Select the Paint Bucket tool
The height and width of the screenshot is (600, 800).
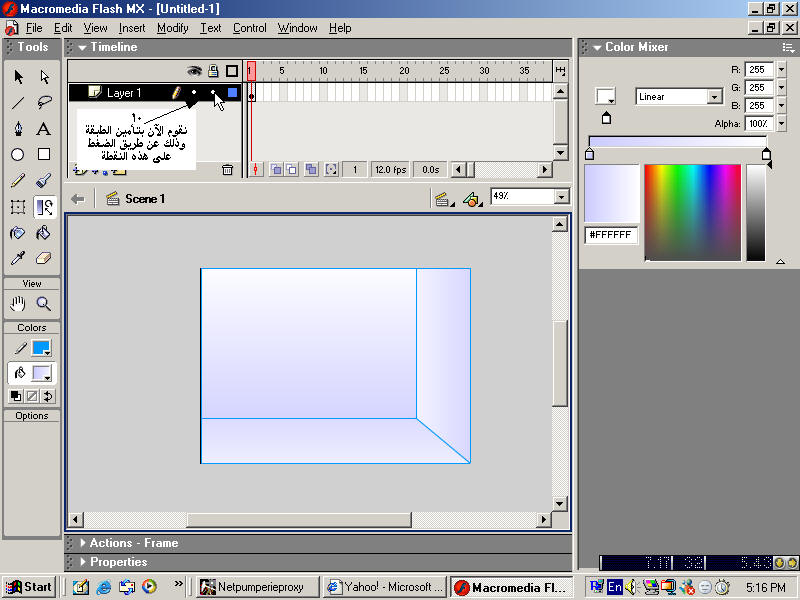point(44,233)
